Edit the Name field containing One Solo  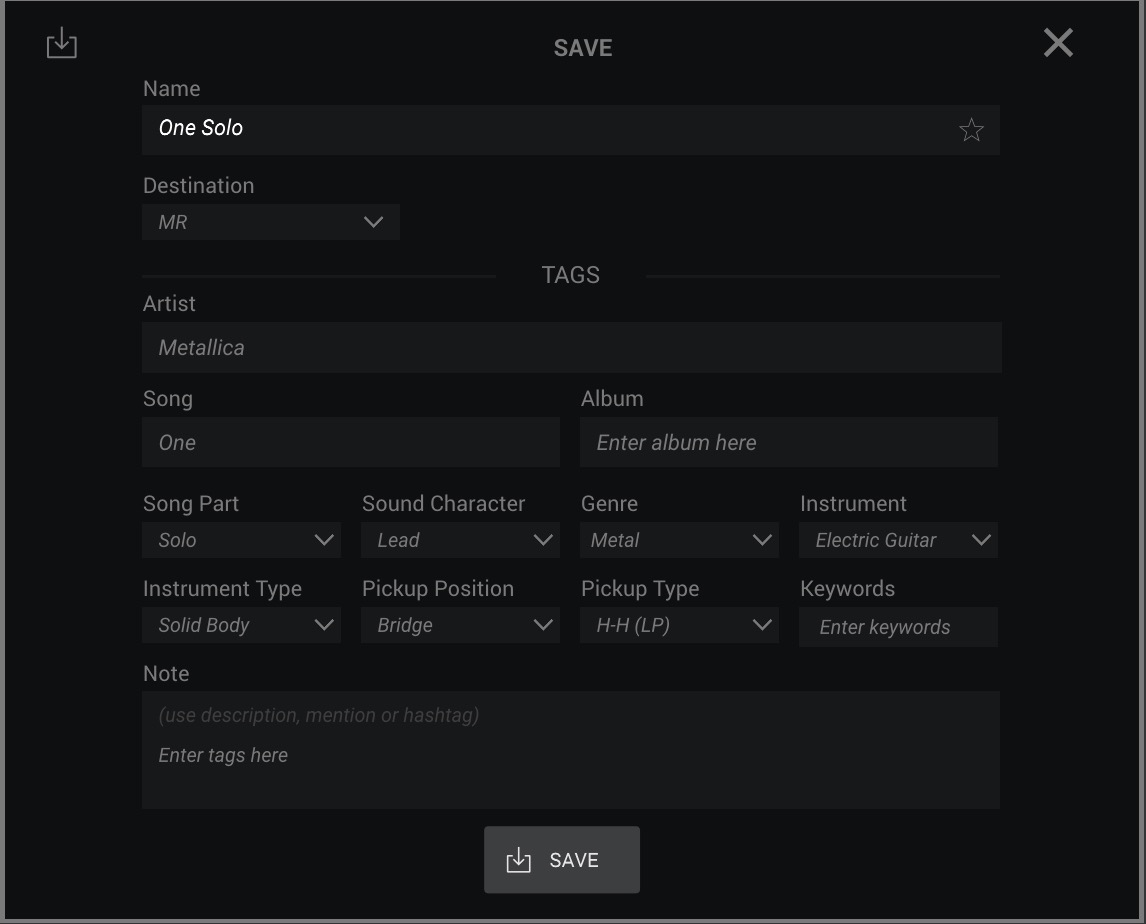570,129
